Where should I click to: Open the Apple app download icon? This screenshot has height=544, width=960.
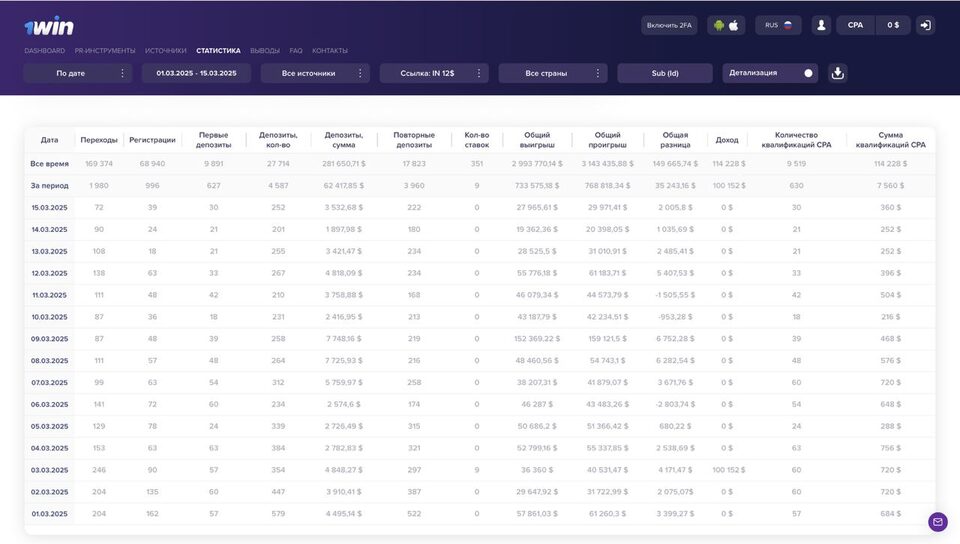(734, 25)
